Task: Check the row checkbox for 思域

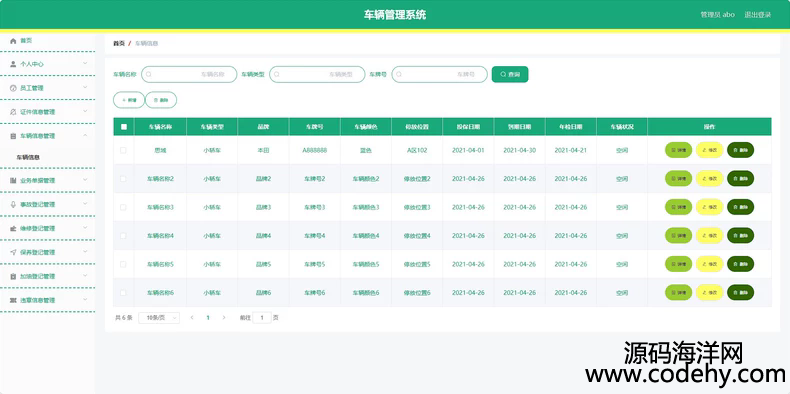Action: click(x=123, y=150)
